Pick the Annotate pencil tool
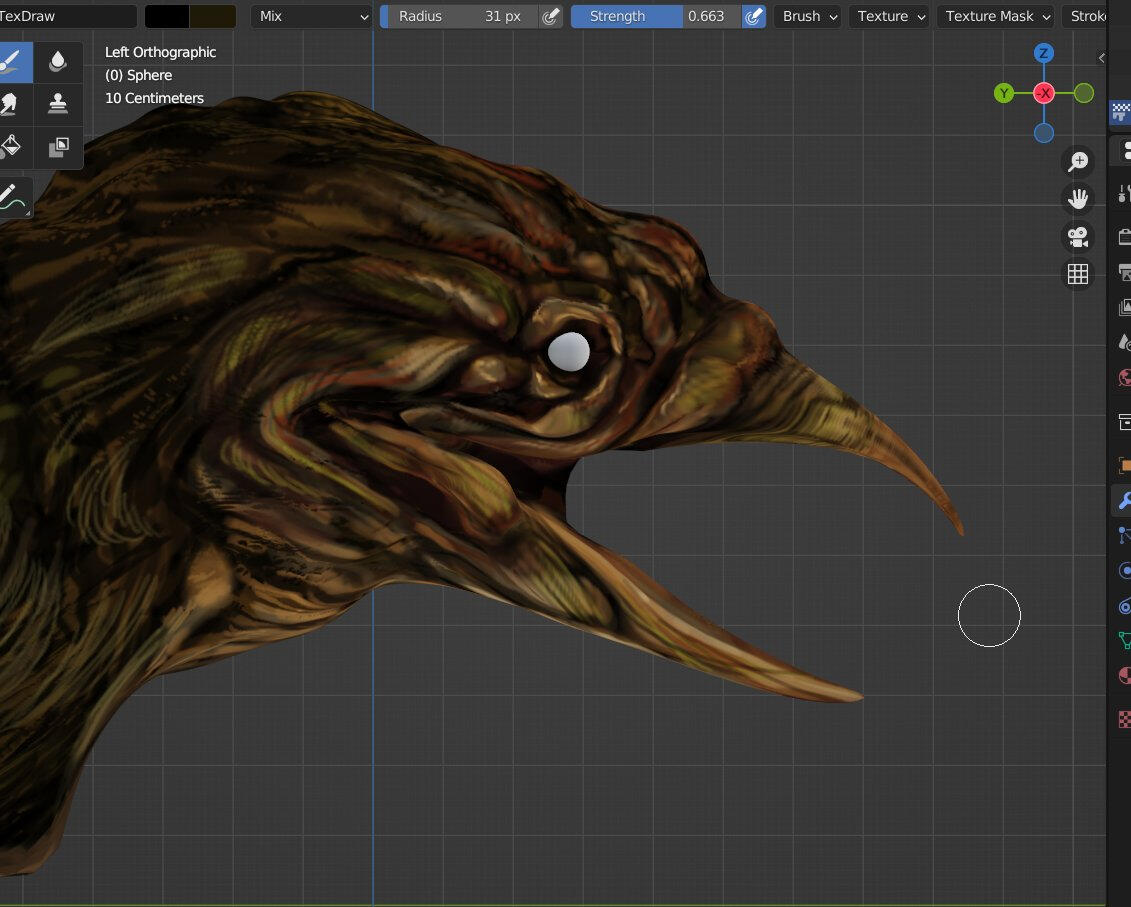Viewport: 1131px width, 907px height. pyautogui.click(x=12, y=197)
